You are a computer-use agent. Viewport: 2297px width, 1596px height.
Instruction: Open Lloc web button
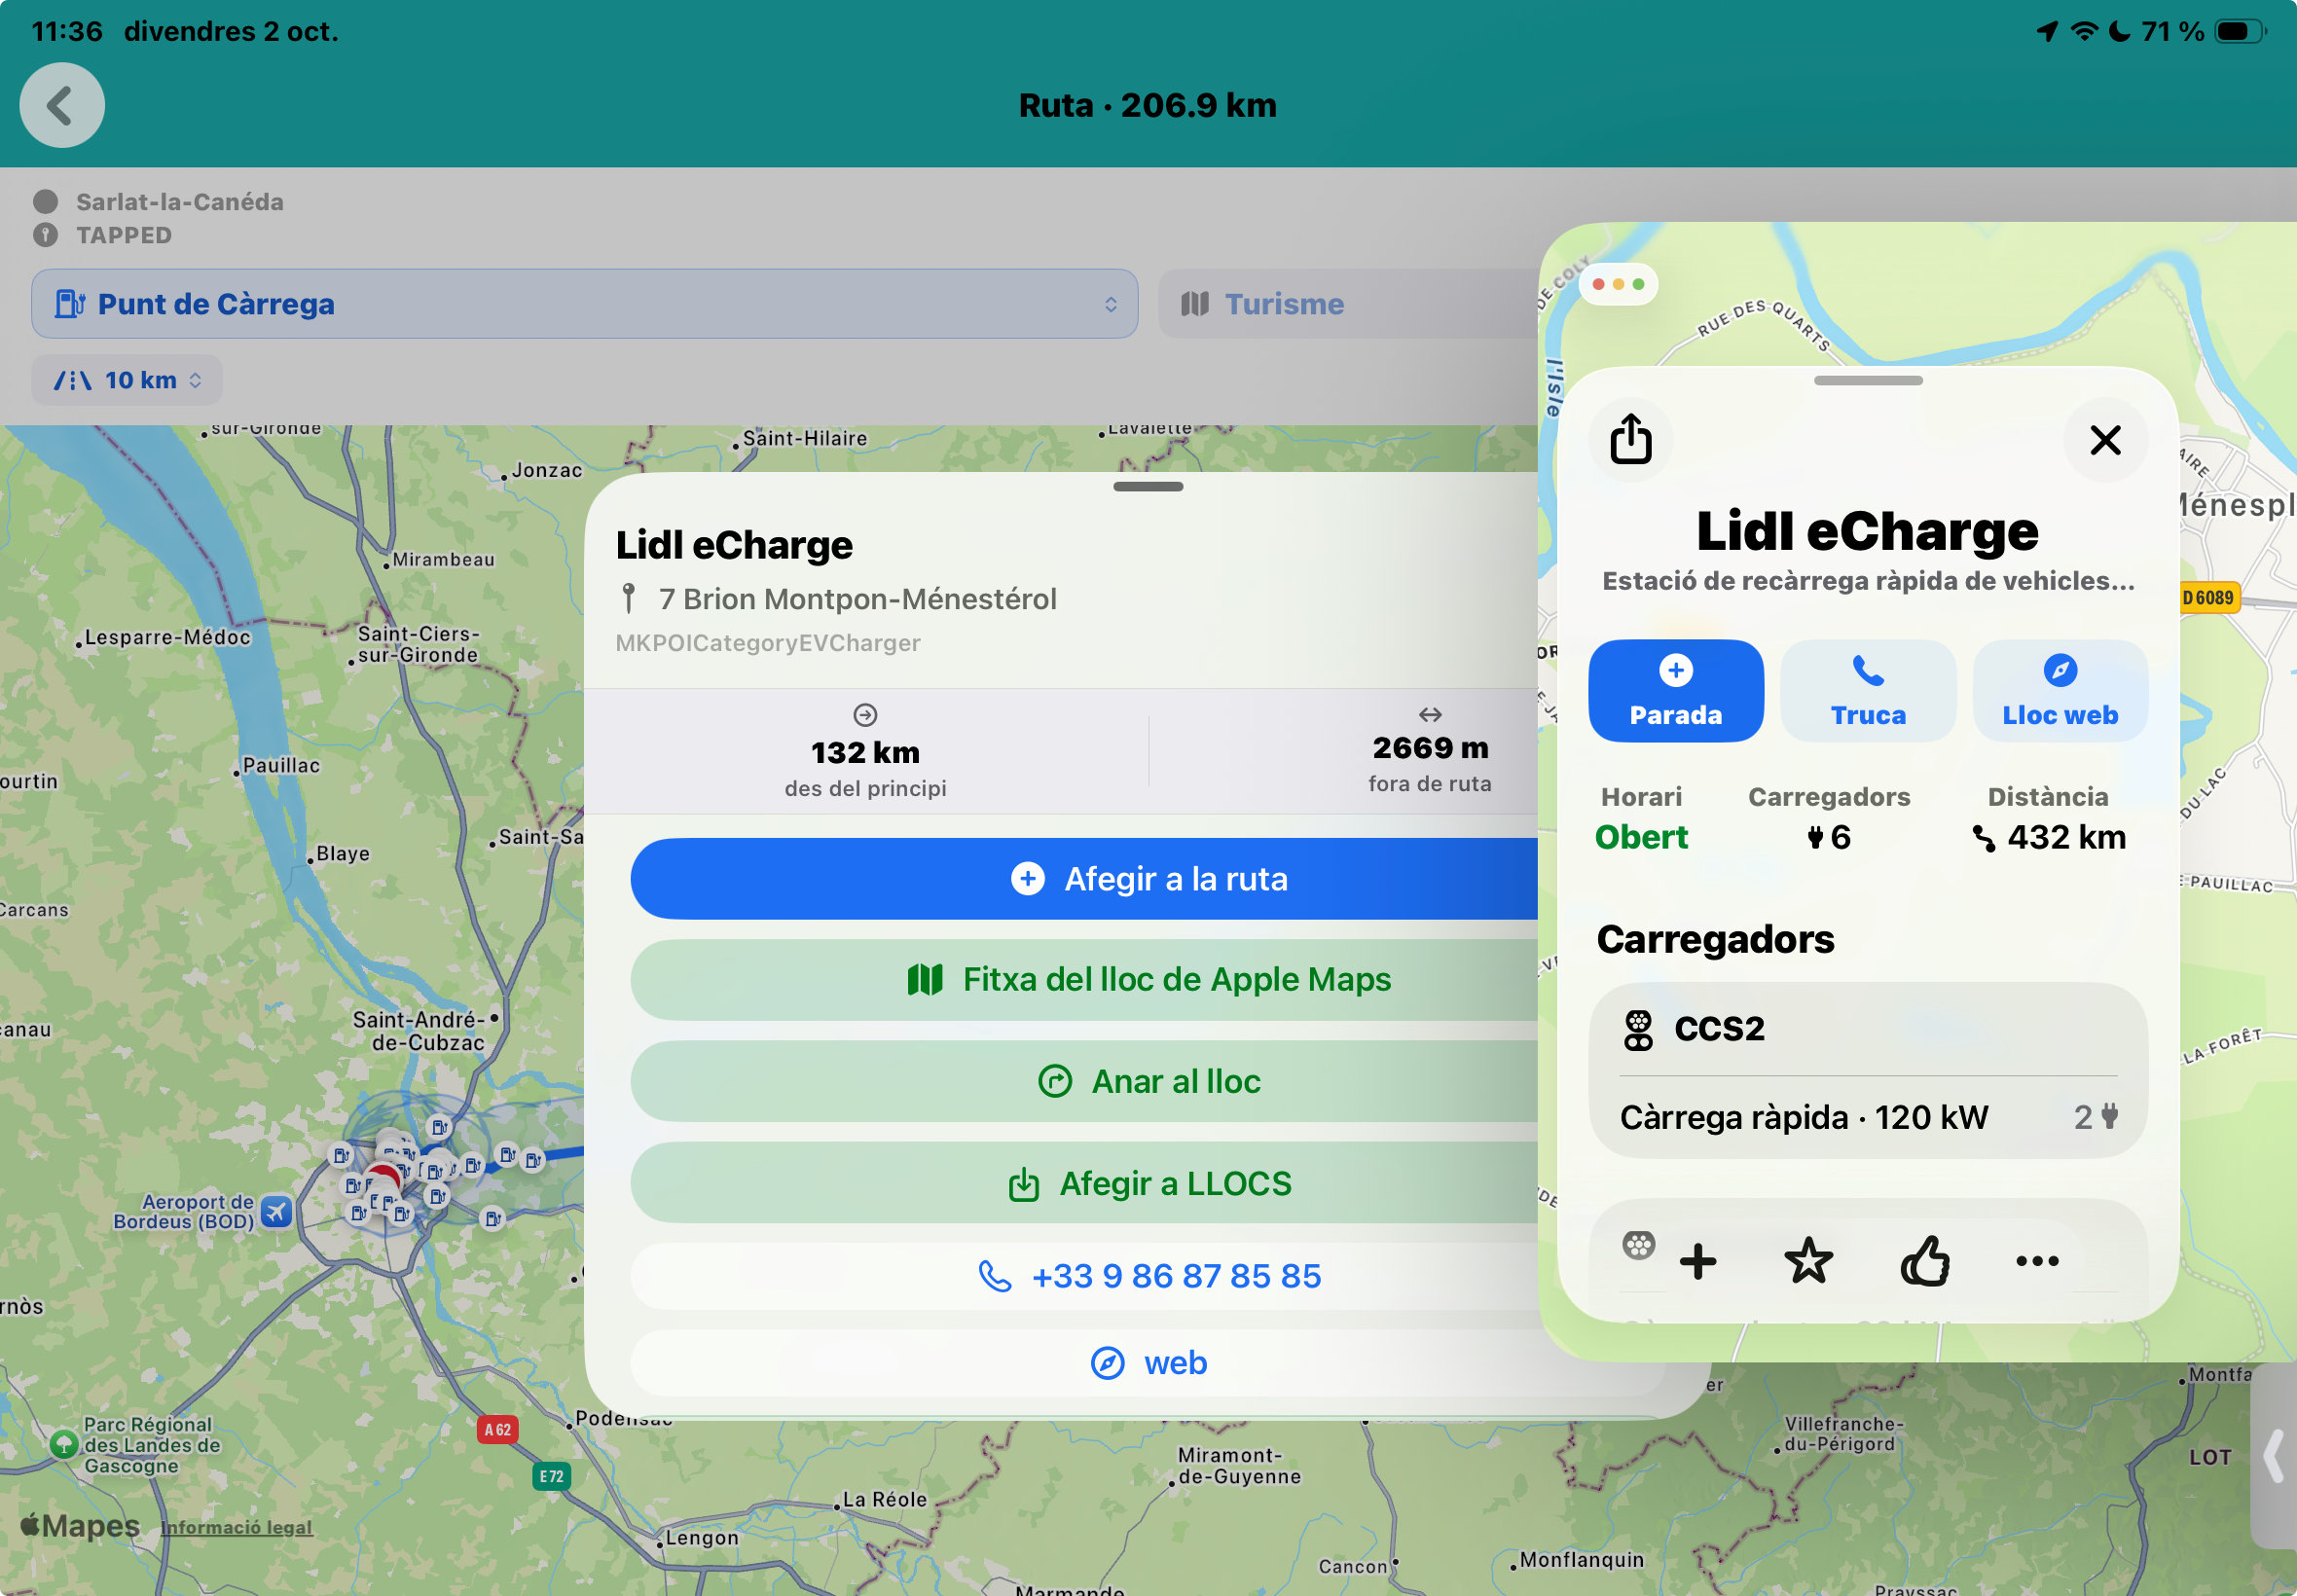coord(2060,691)
